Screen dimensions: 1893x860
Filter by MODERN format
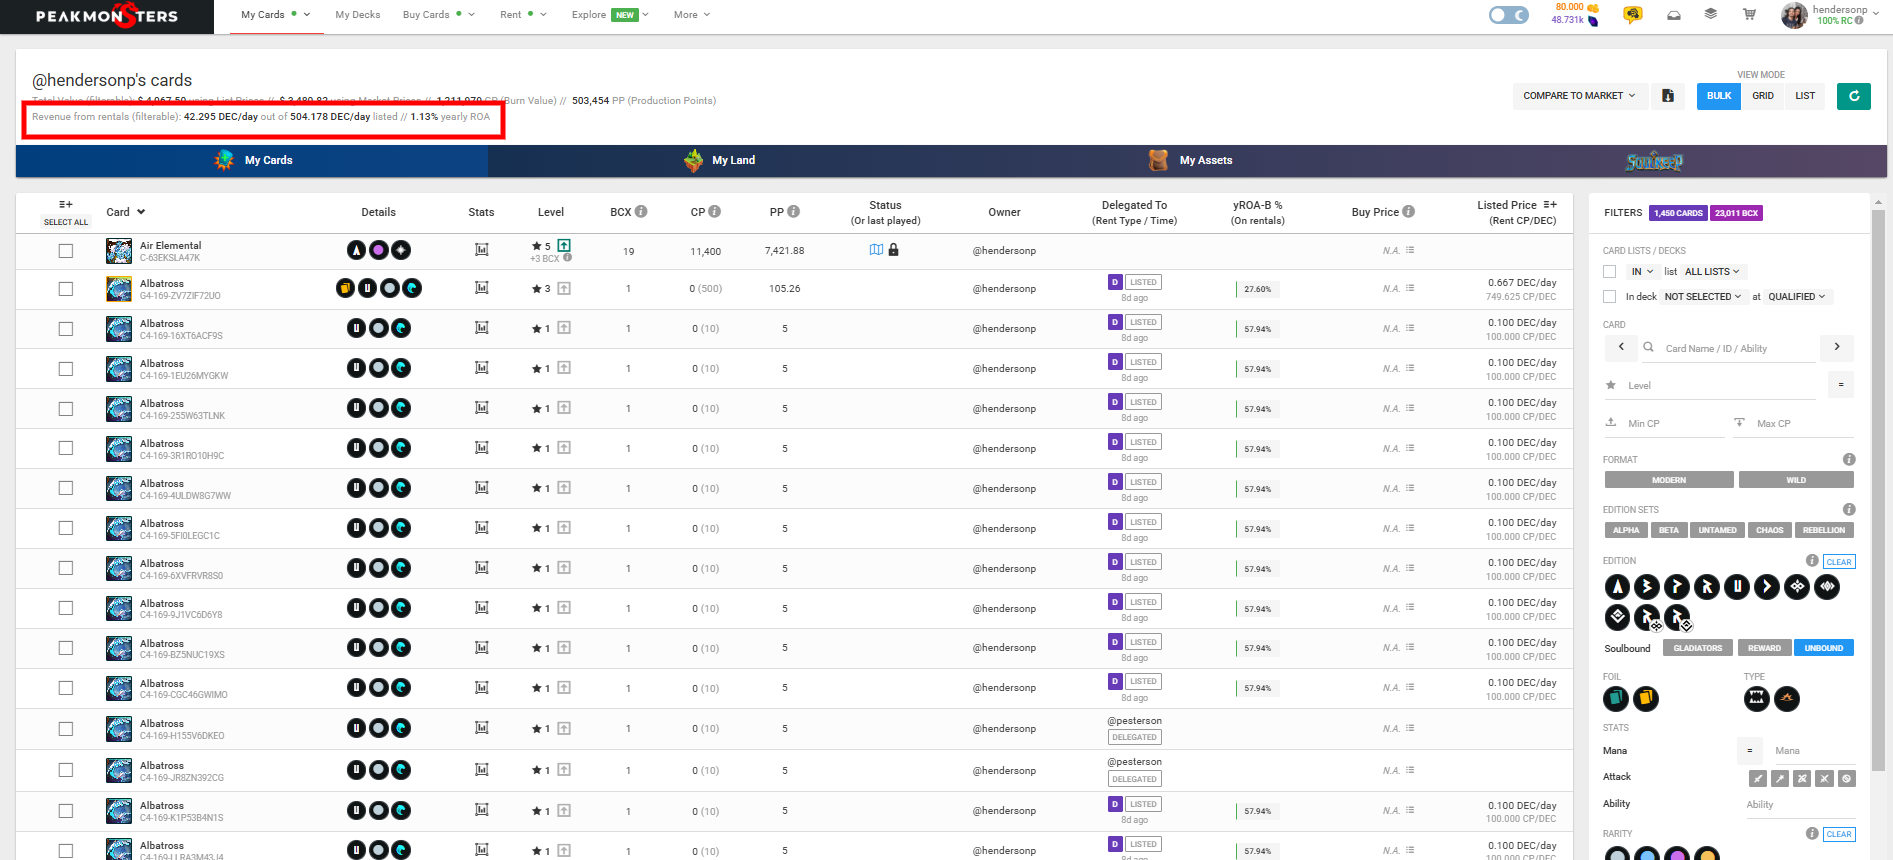(1669, 480)
